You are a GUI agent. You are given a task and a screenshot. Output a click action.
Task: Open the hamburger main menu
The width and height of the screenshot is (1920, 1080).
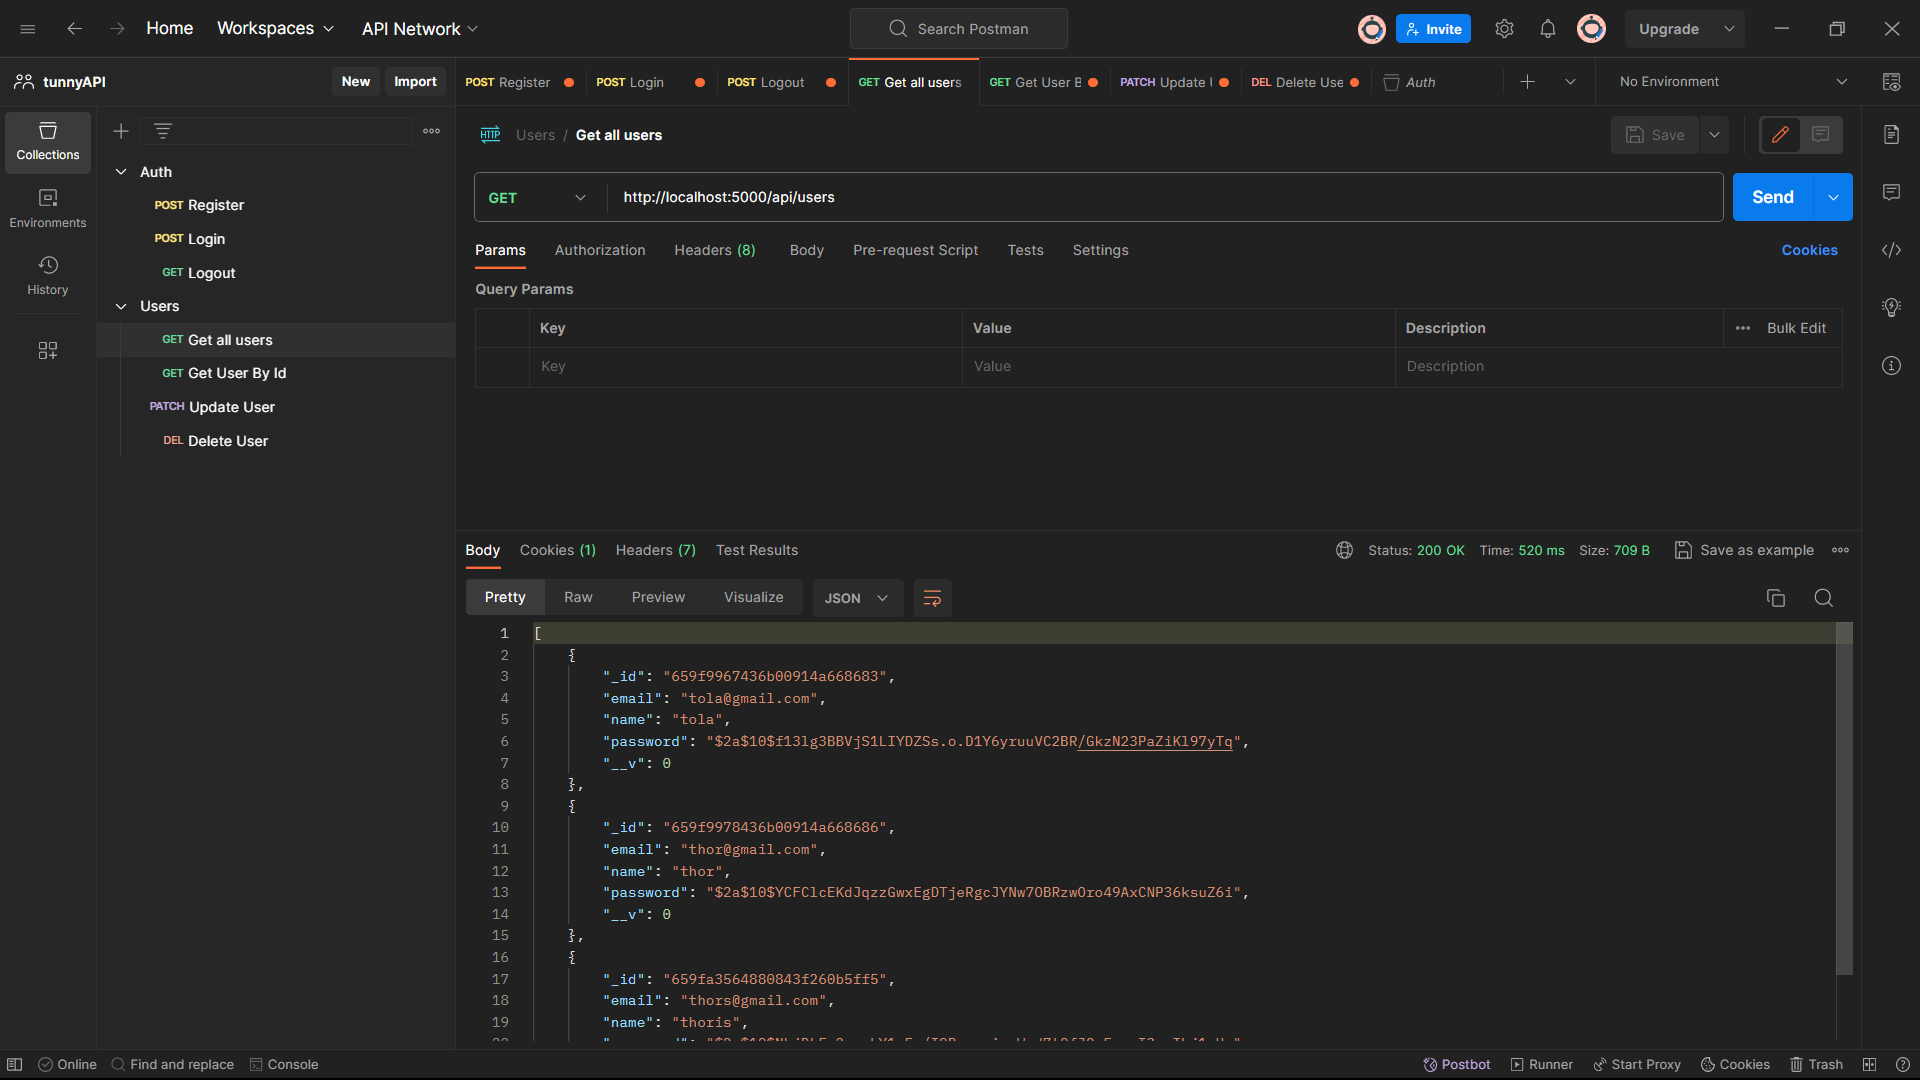(28, 29)
